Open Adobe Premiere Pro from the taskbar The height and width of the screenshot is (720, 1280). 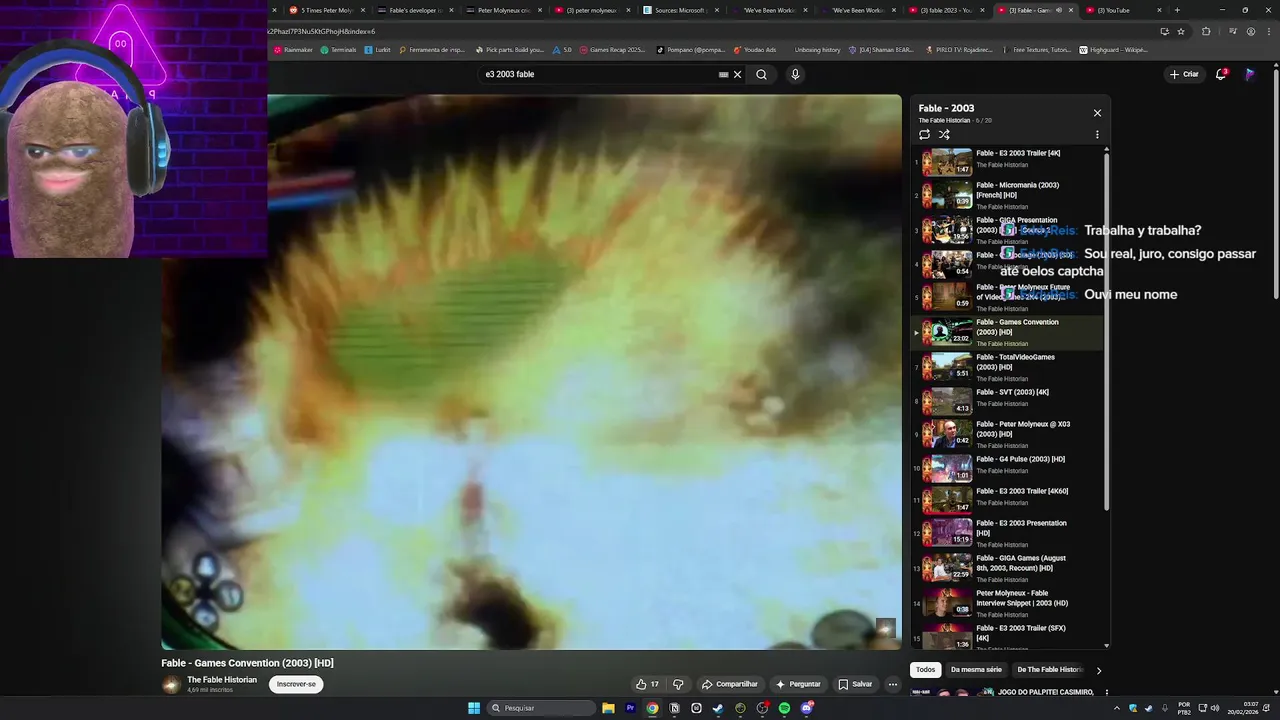630,708
